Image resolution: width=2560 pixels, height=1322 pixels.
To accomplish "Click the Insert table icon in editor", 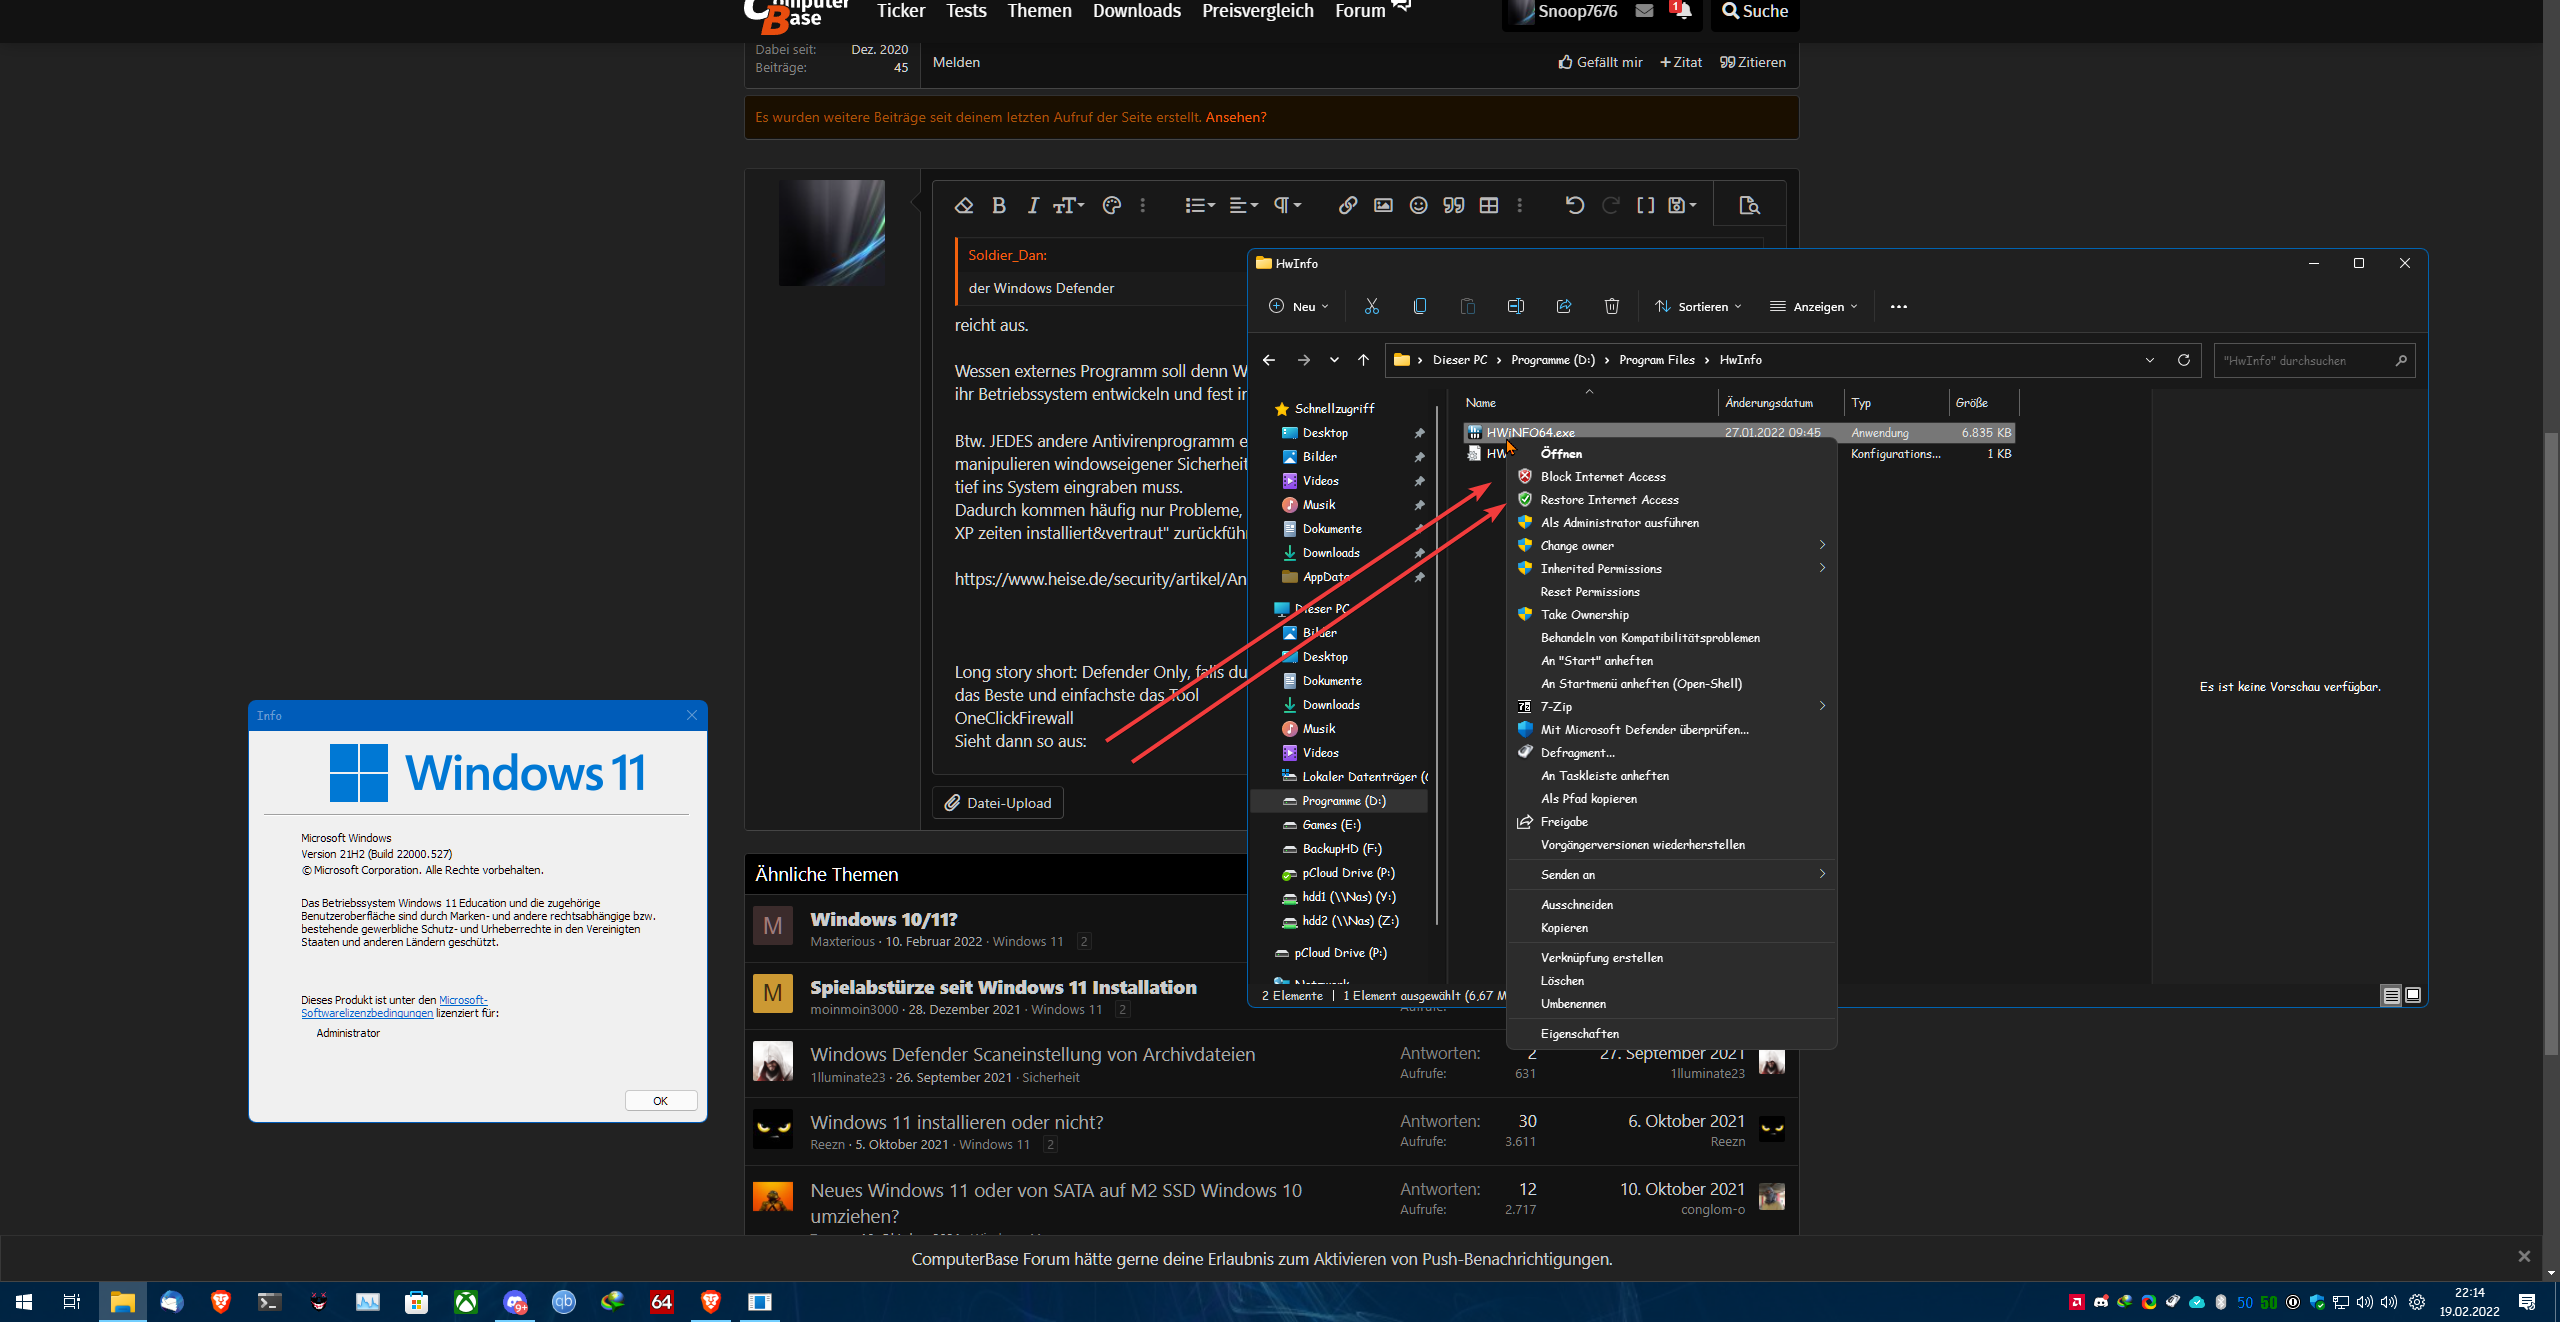I will (1489, 205).
